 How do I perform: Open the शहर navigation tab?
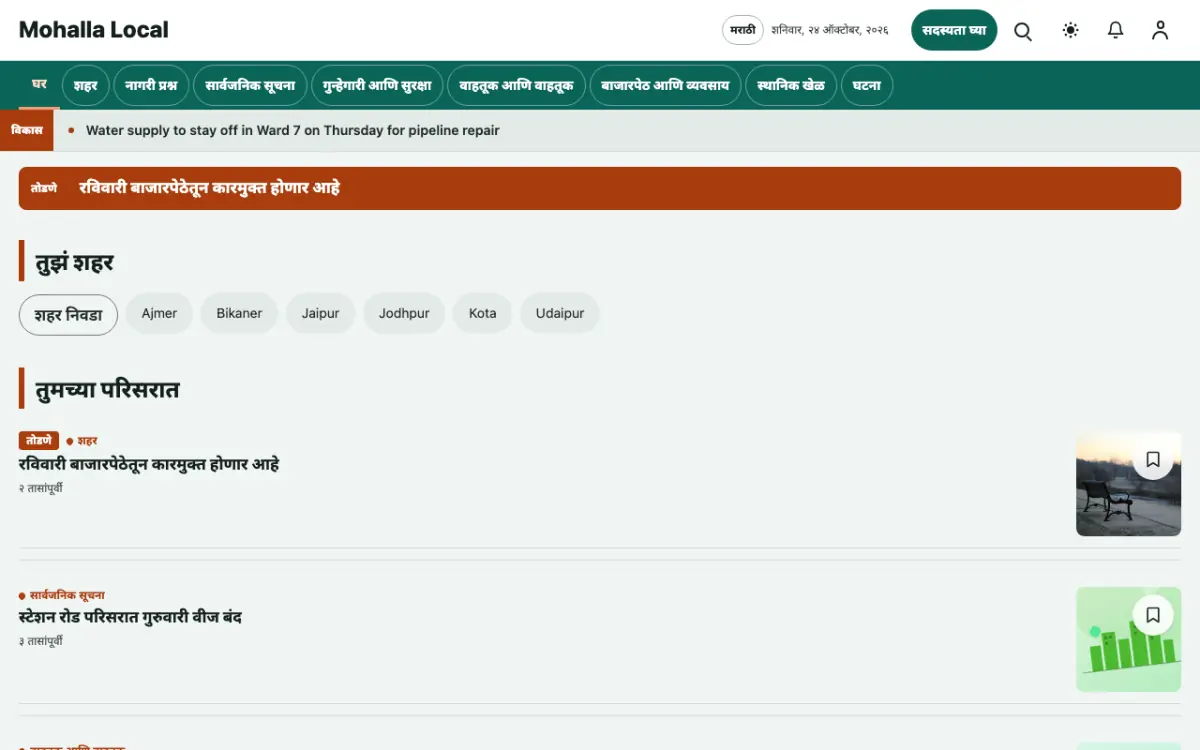point(86,86)
